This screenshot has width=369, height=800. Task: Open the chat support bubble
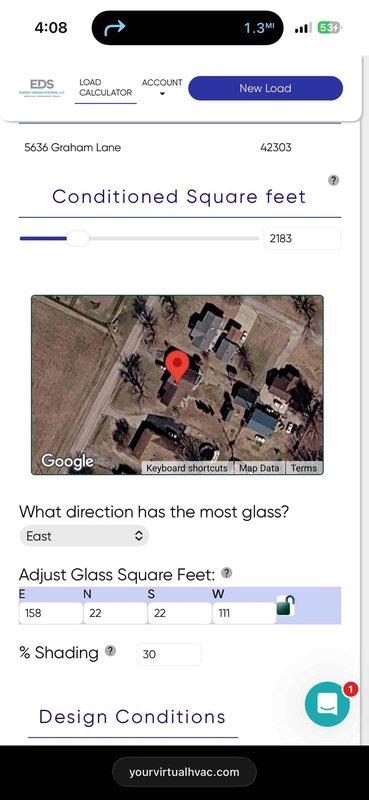click(327, 705)
